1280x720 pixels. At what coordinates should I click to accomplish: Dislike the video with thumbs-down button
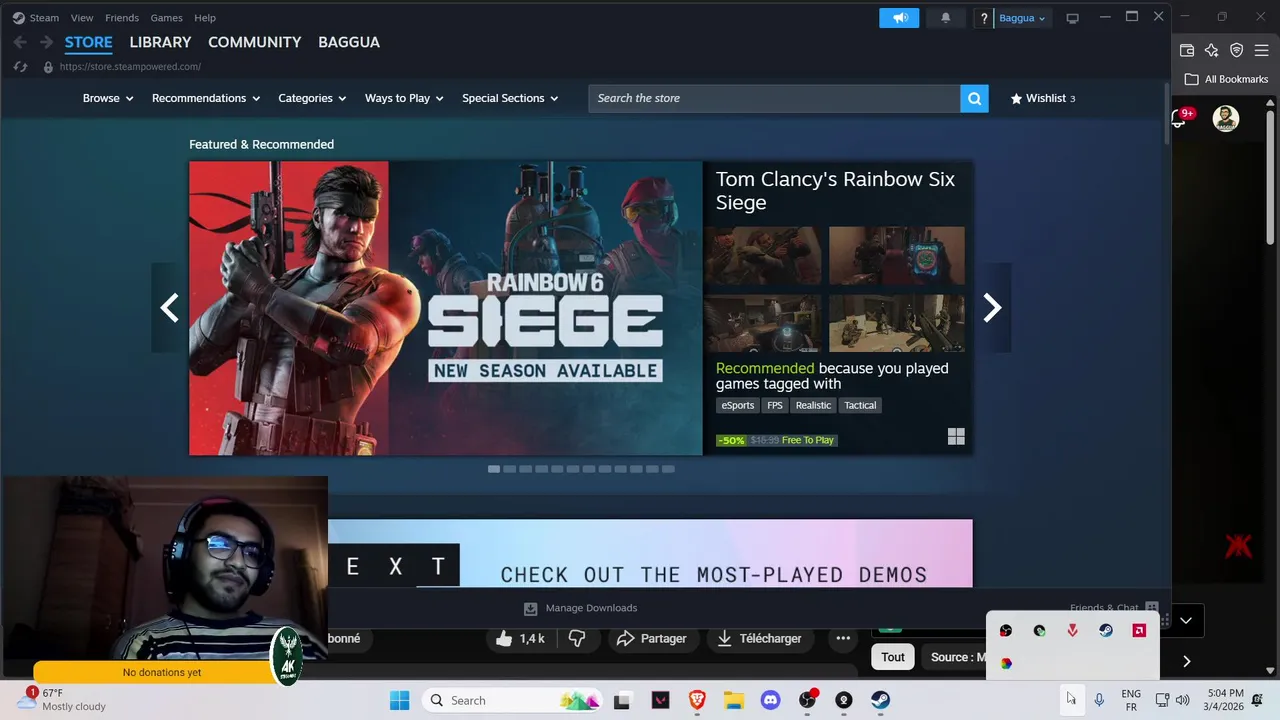[x=576, y=638]
